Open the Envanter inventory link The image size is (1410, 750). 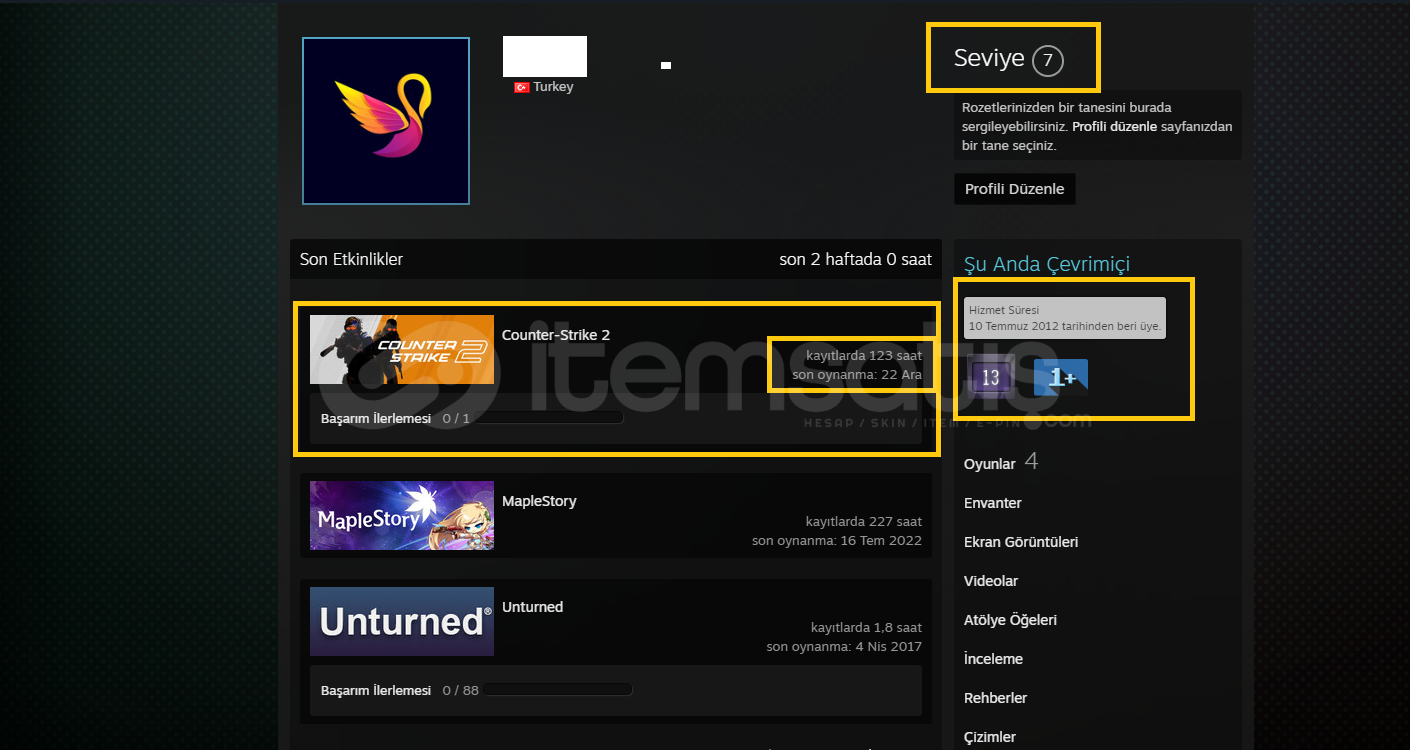tap(993, 503)
